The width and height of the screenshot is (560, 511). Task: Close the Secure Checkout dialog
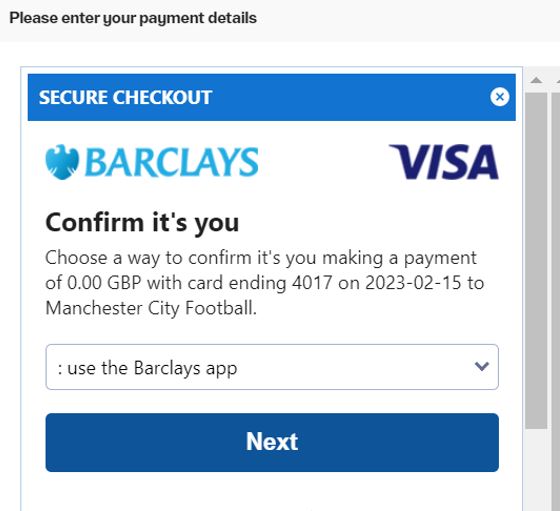[499, 97]
